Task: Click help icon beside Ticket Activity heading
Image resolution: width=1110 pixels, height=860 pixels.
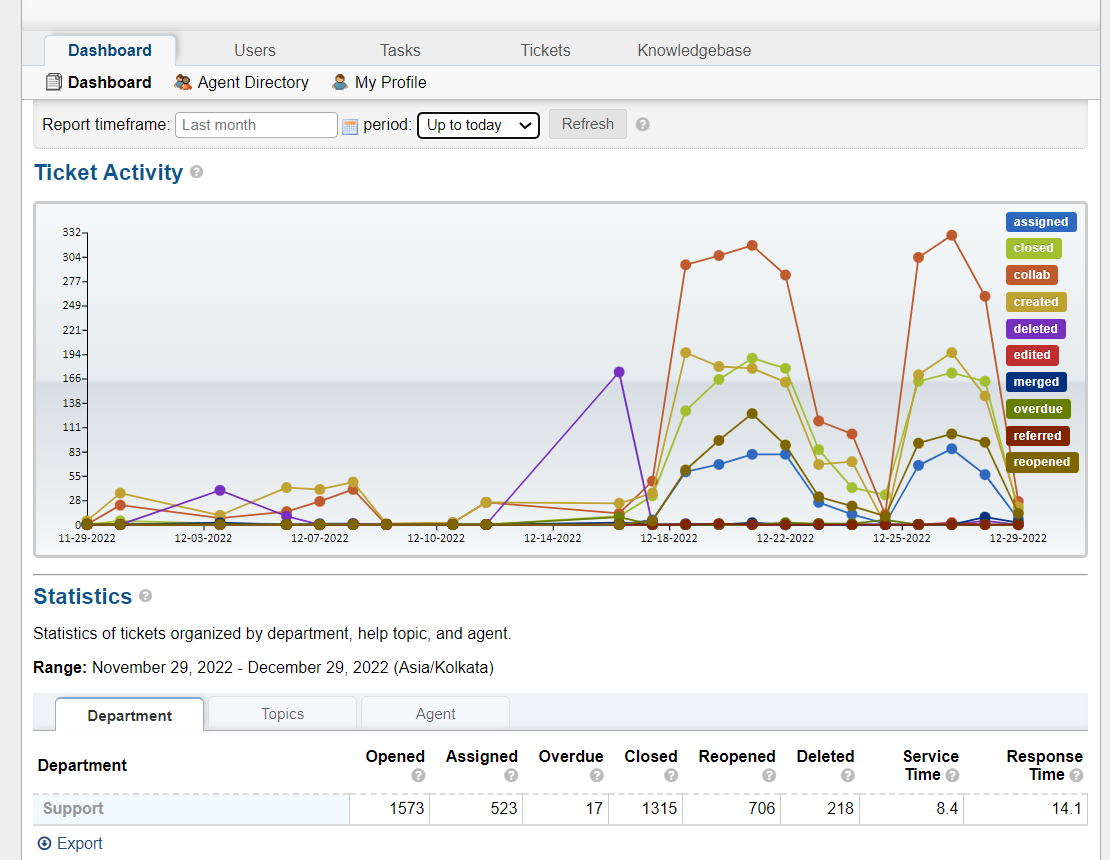Action: click(197, 172)
